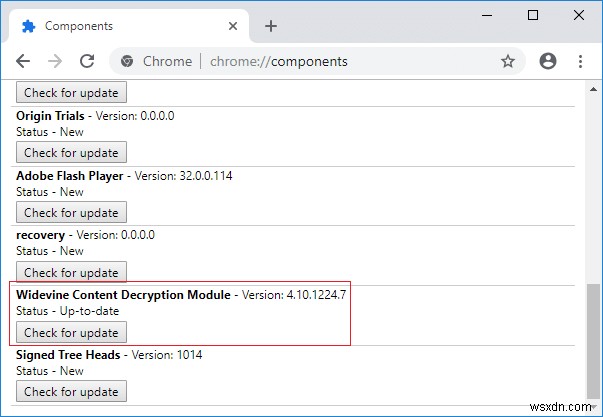Check for update for Adobe Flash Player

[71, 212]
